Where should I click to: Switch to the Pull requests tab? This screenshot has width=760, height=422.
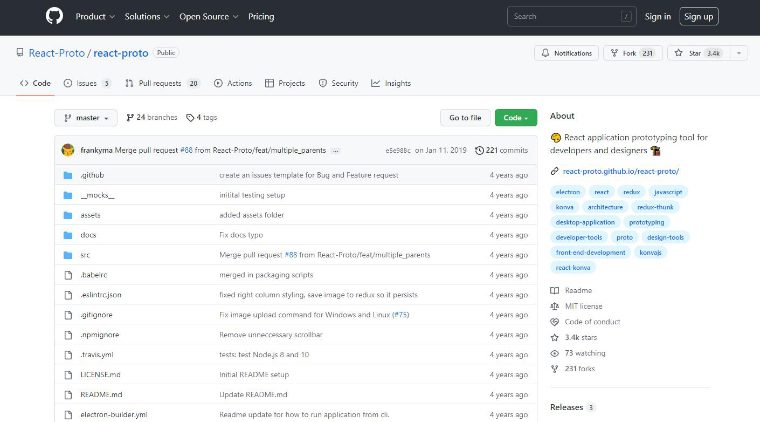coord(162,83)
